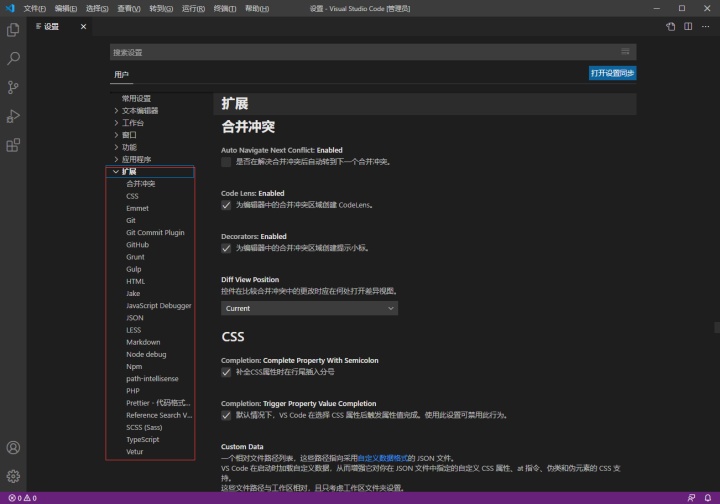Select CSS in the settings tree
Viewport: 720px width, 504px height.
pyautogui.click(x=132, y=196)
